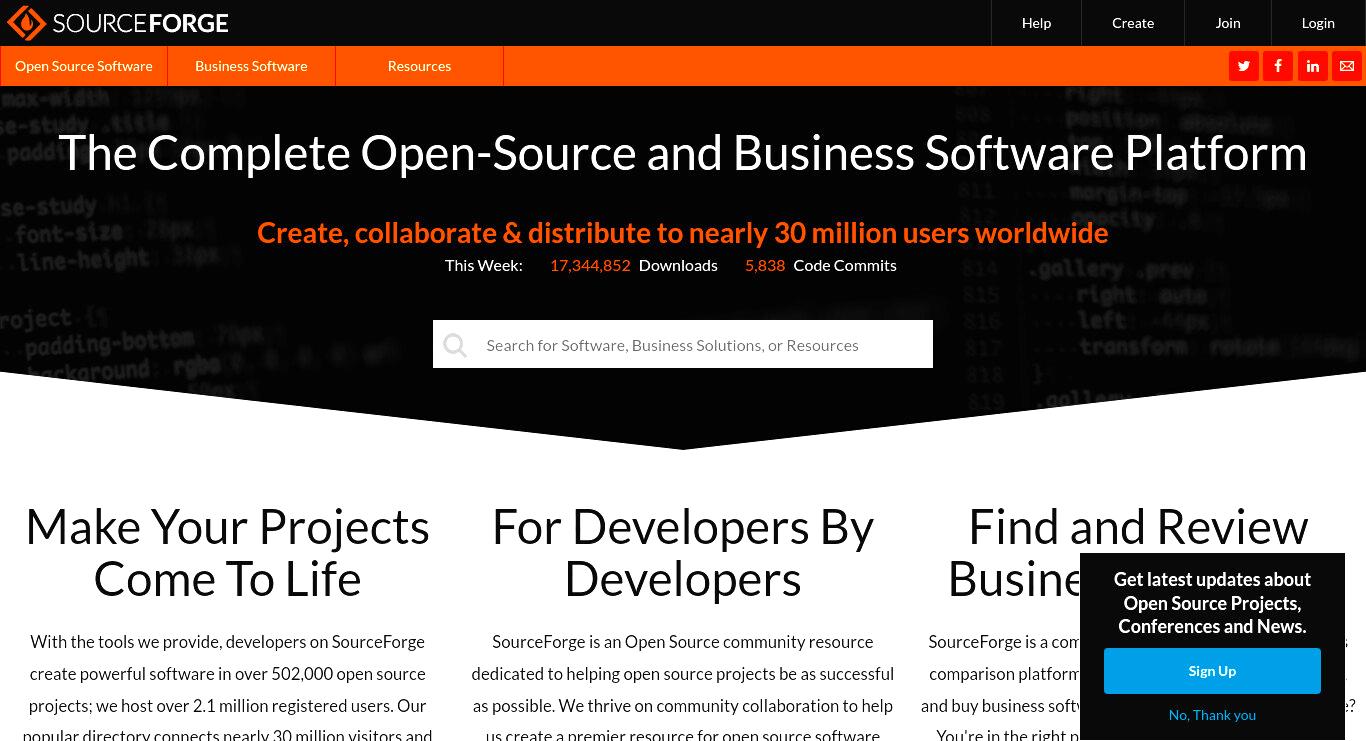Click the For Developers By Developers heading
The image size is (1366, 741).
coord(683,553)
